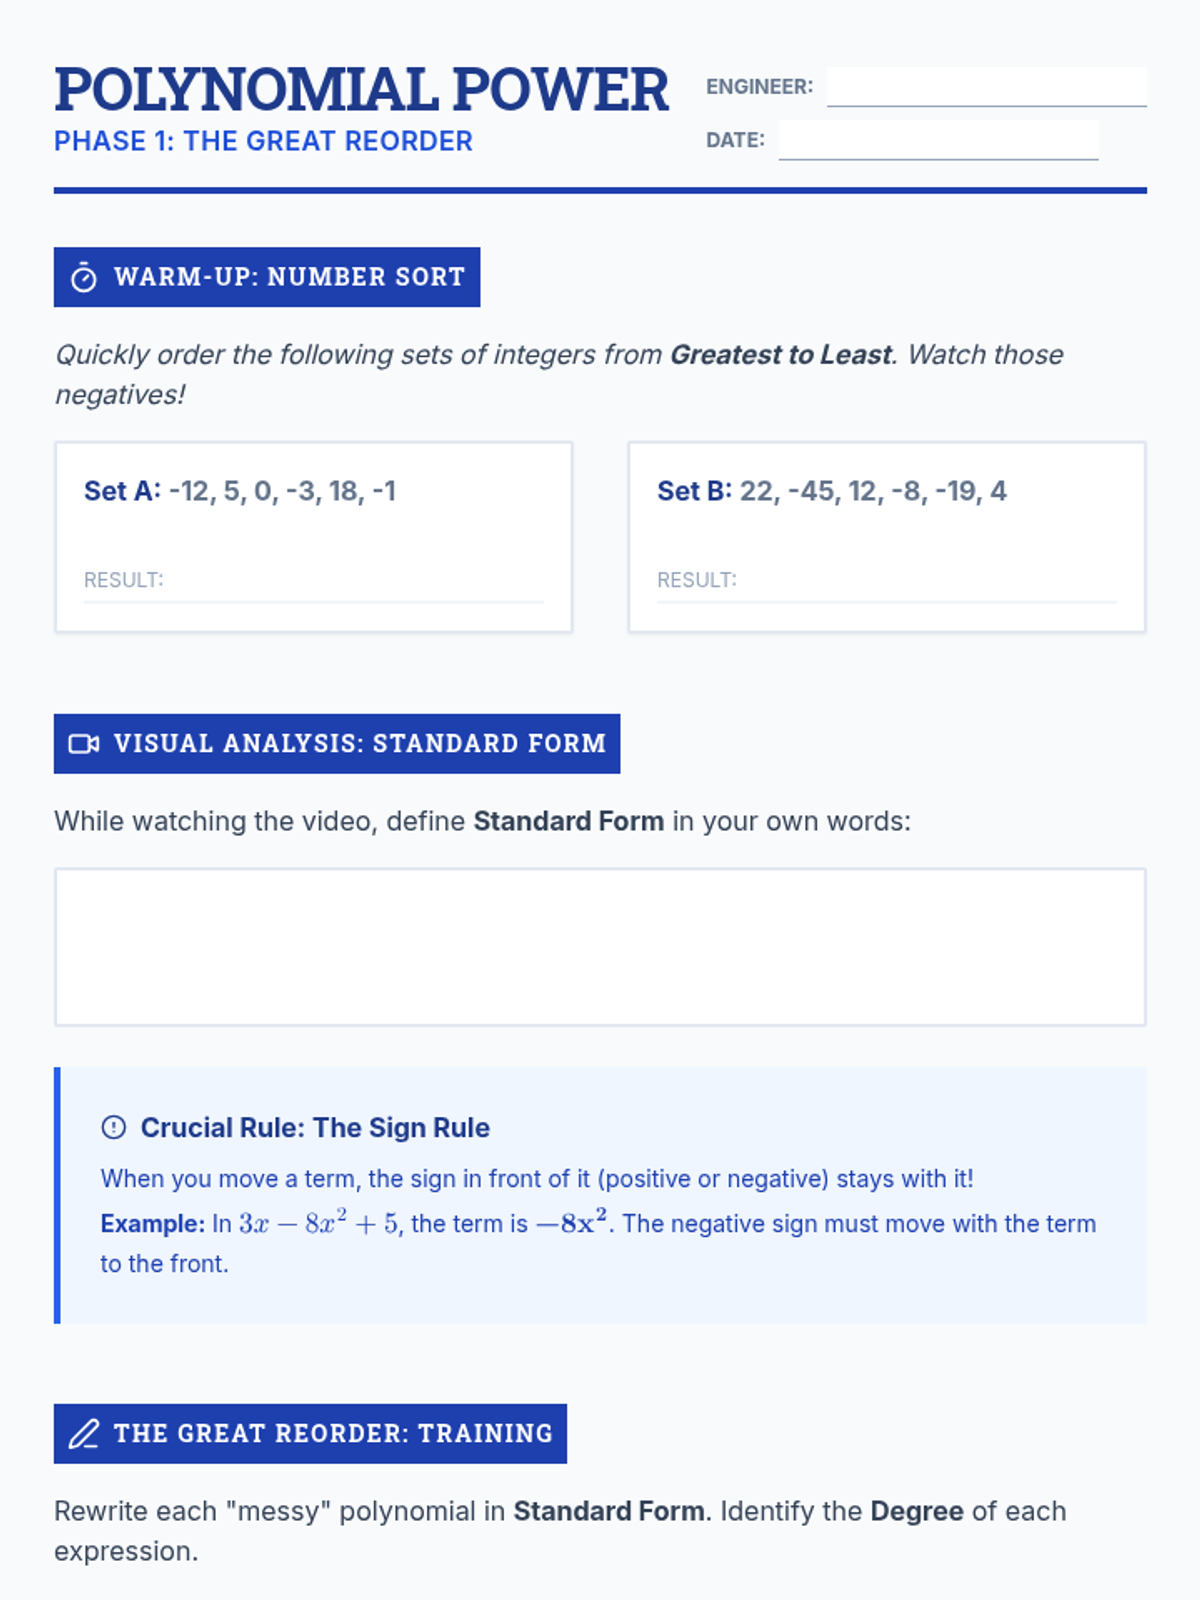Click the Engineer label
This screenshot has height=1600, width=1200.
pos(759,87)
